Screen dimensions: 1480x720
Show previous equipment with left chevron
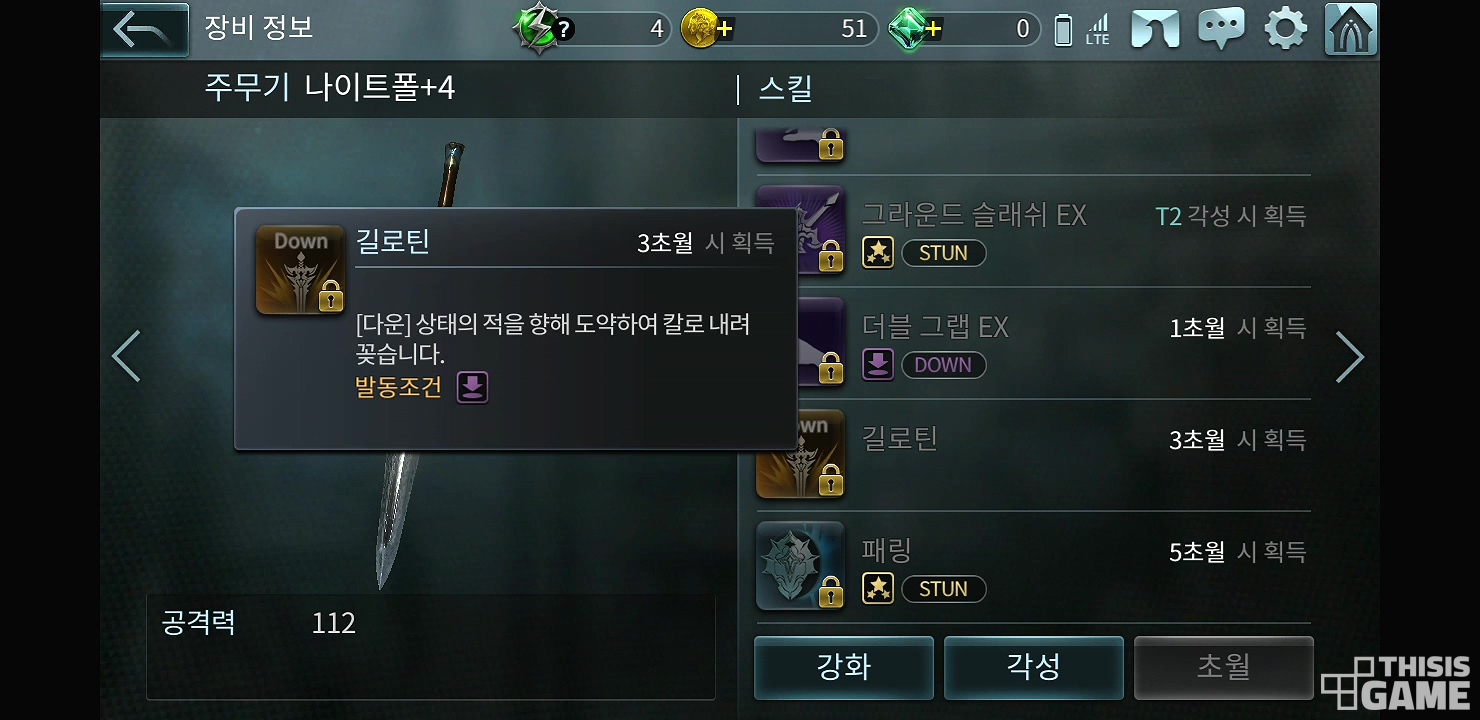[126, 356]
